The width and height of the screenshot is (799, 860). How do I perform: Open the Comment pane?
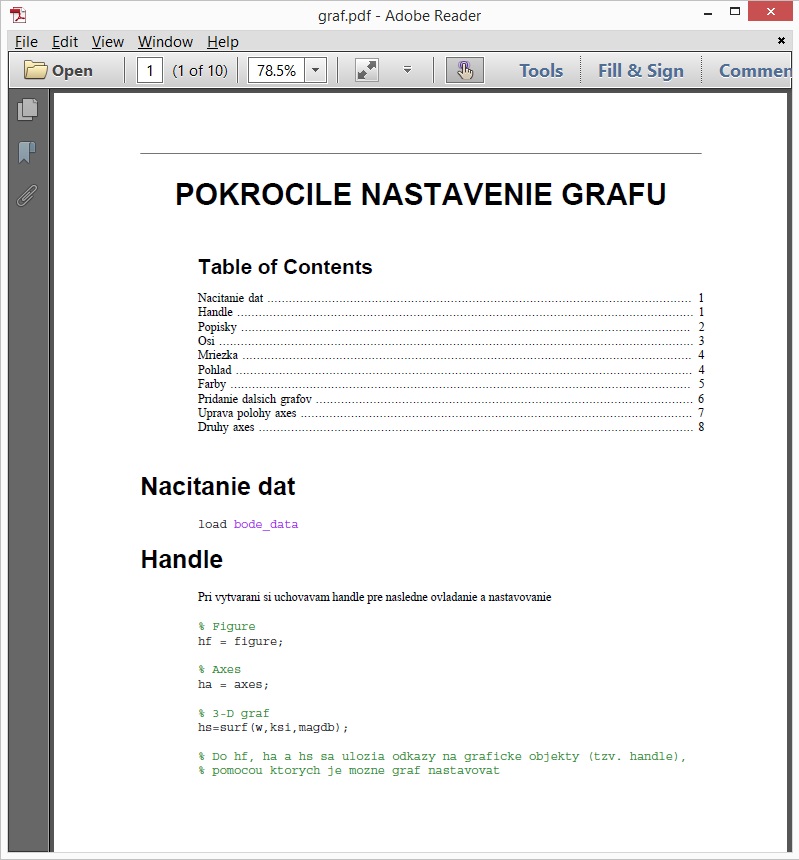click(x=755, y=70)
